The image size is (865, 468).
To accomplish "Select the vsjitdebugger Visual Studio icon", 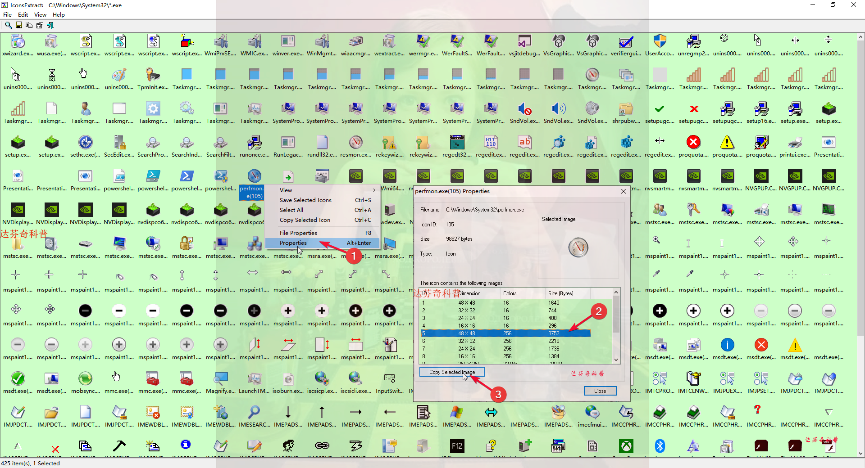I will pyautogui.click(x=525, y=41).
